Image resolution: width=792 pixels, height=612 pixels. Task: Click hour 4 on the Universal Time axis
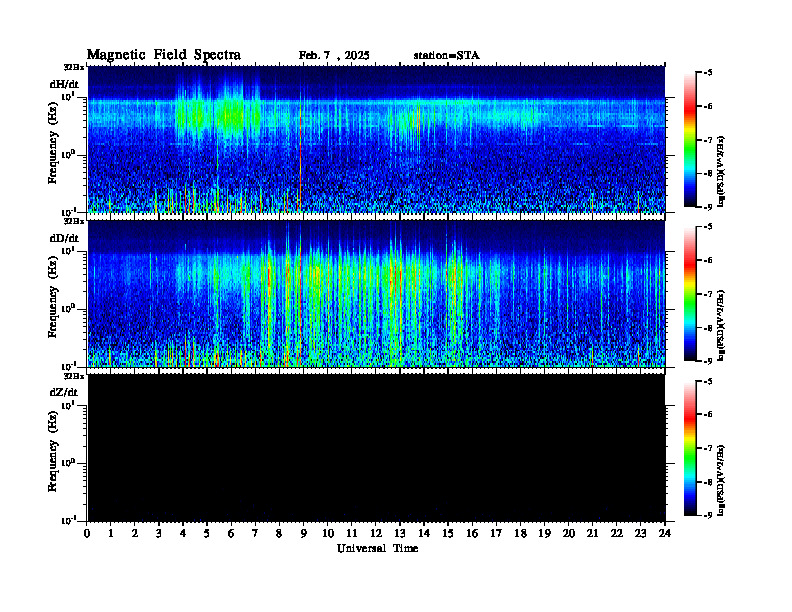click(x=183, y=534)
